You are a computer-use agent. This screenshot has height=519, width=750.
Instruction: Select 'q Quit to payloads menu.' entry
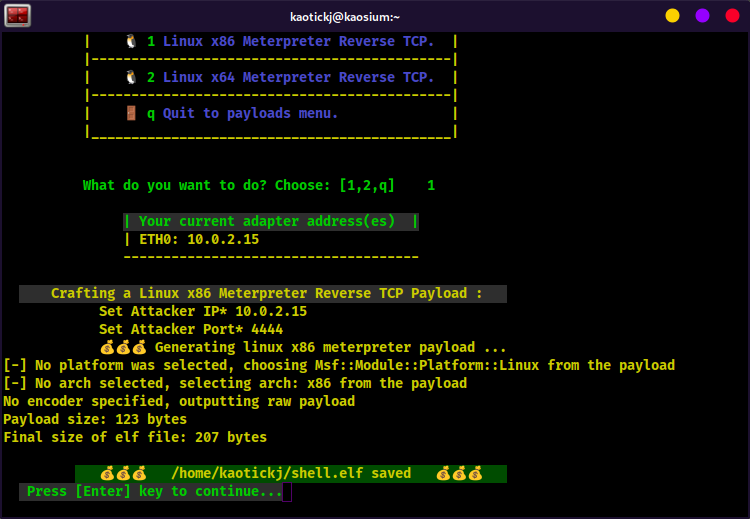click(242, 113)
